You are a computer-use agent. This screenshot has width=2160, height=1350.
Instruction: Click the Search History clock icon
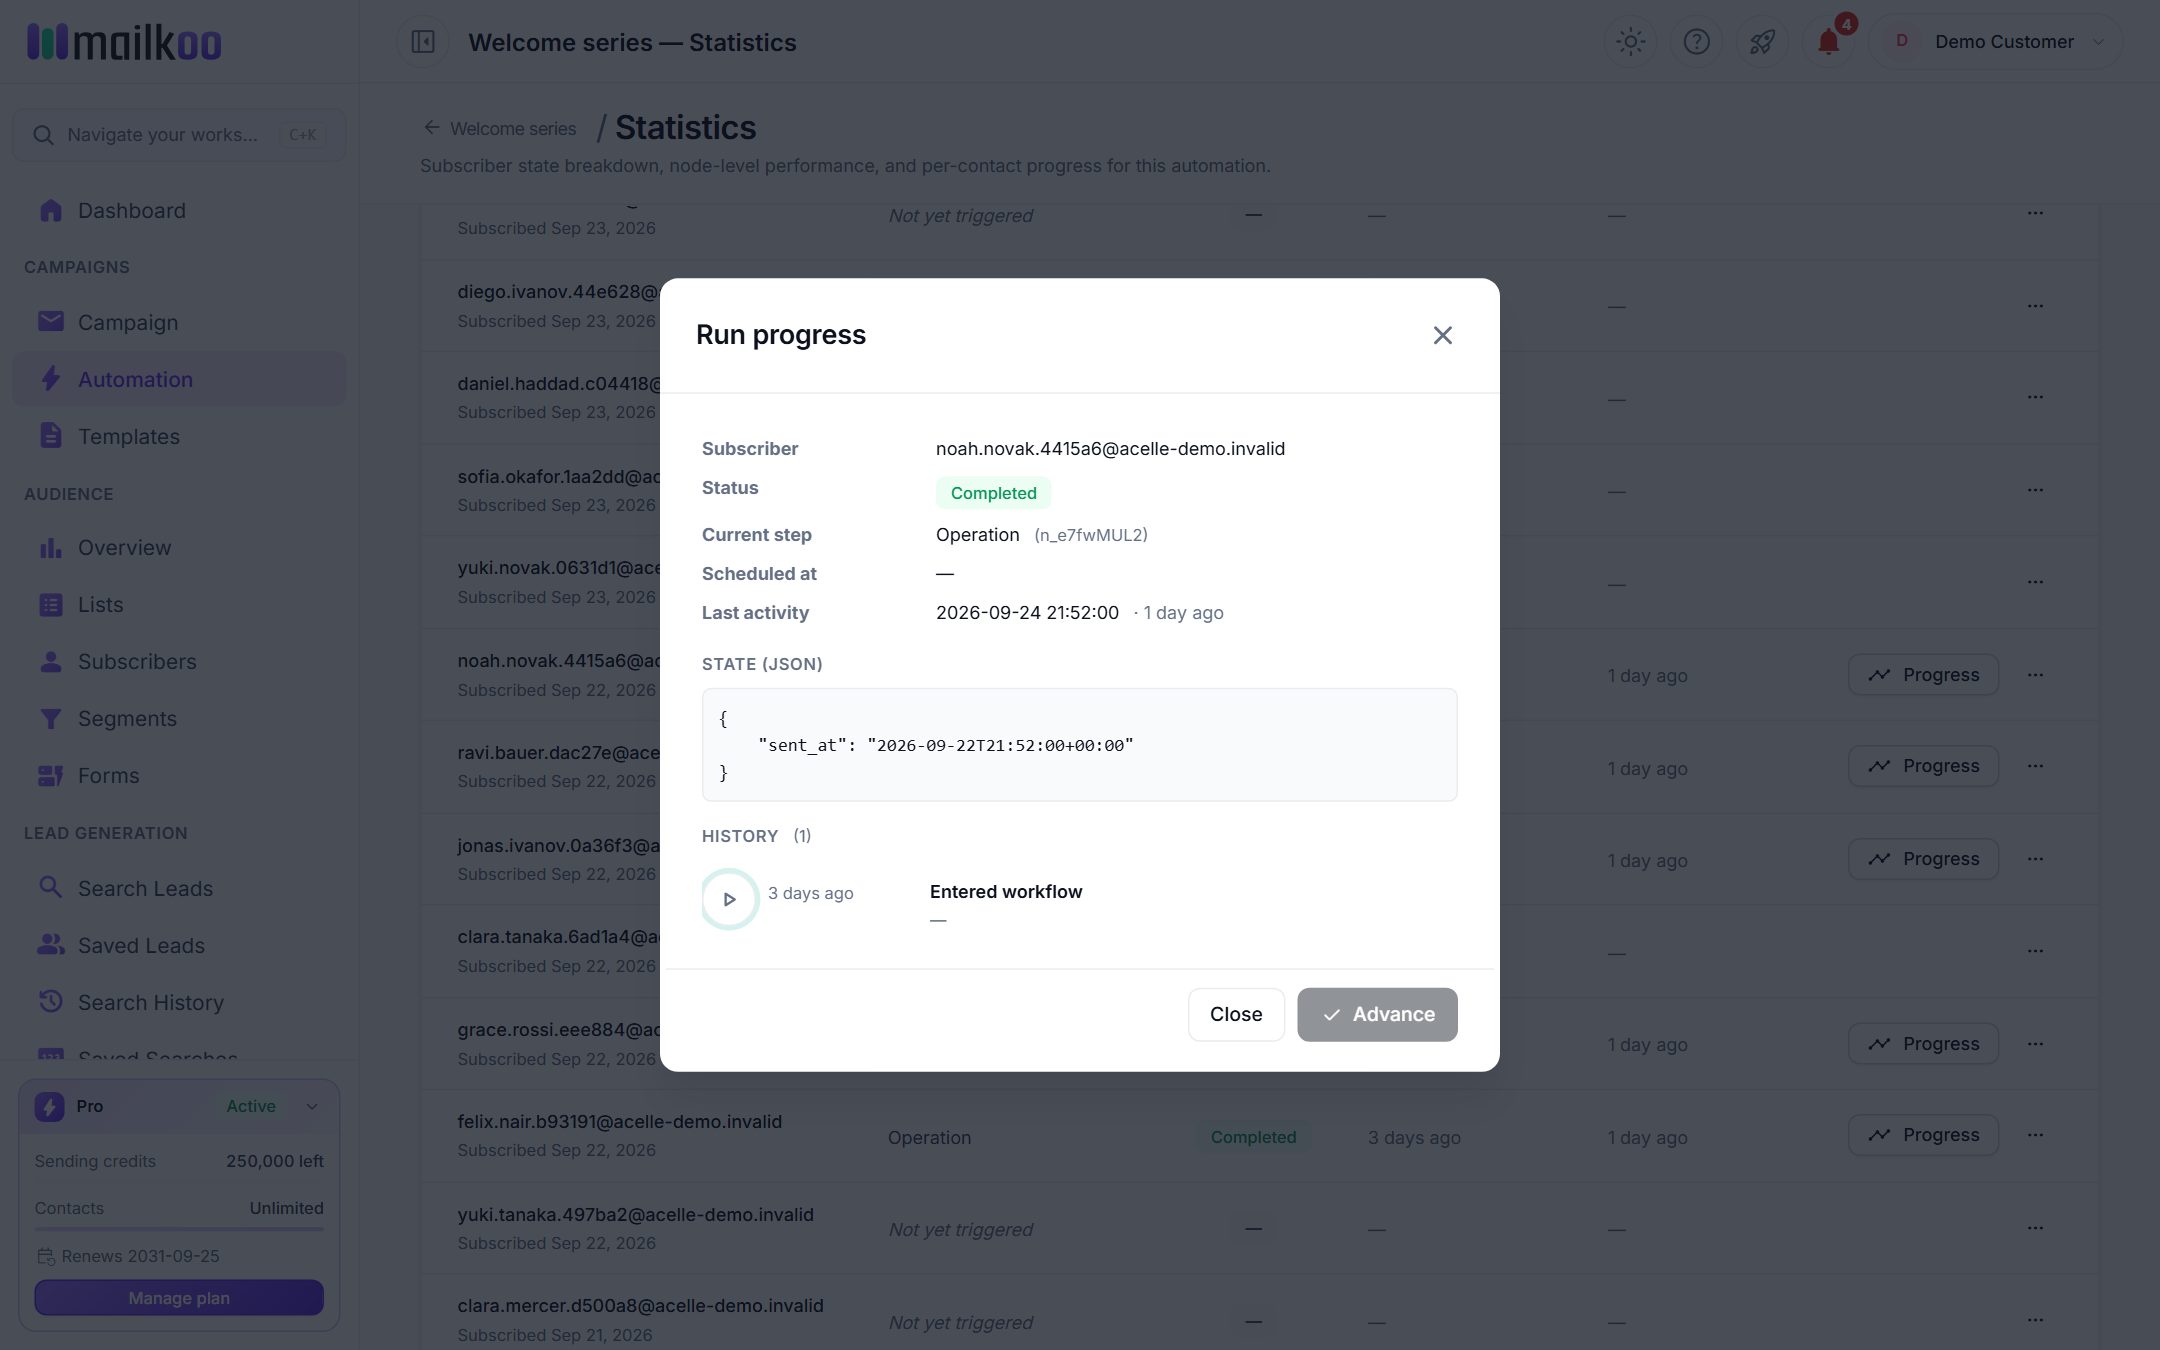[x=50, y=1001]
